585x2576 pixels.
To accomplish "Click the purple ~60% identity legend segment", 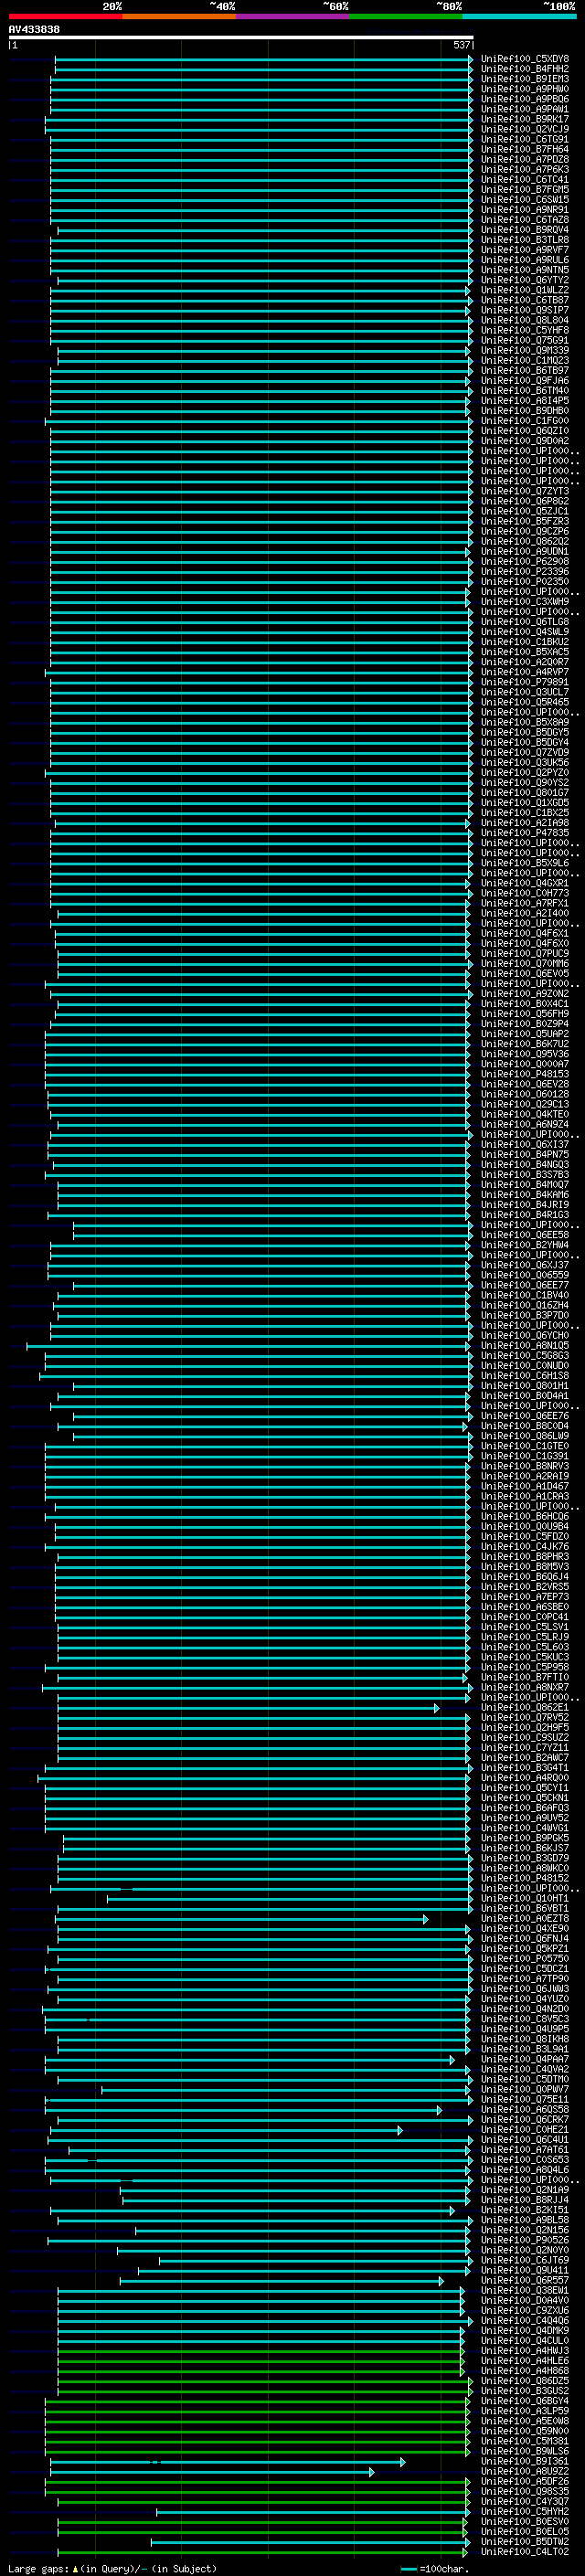I will pyautogui.click(x=293, y=16).
